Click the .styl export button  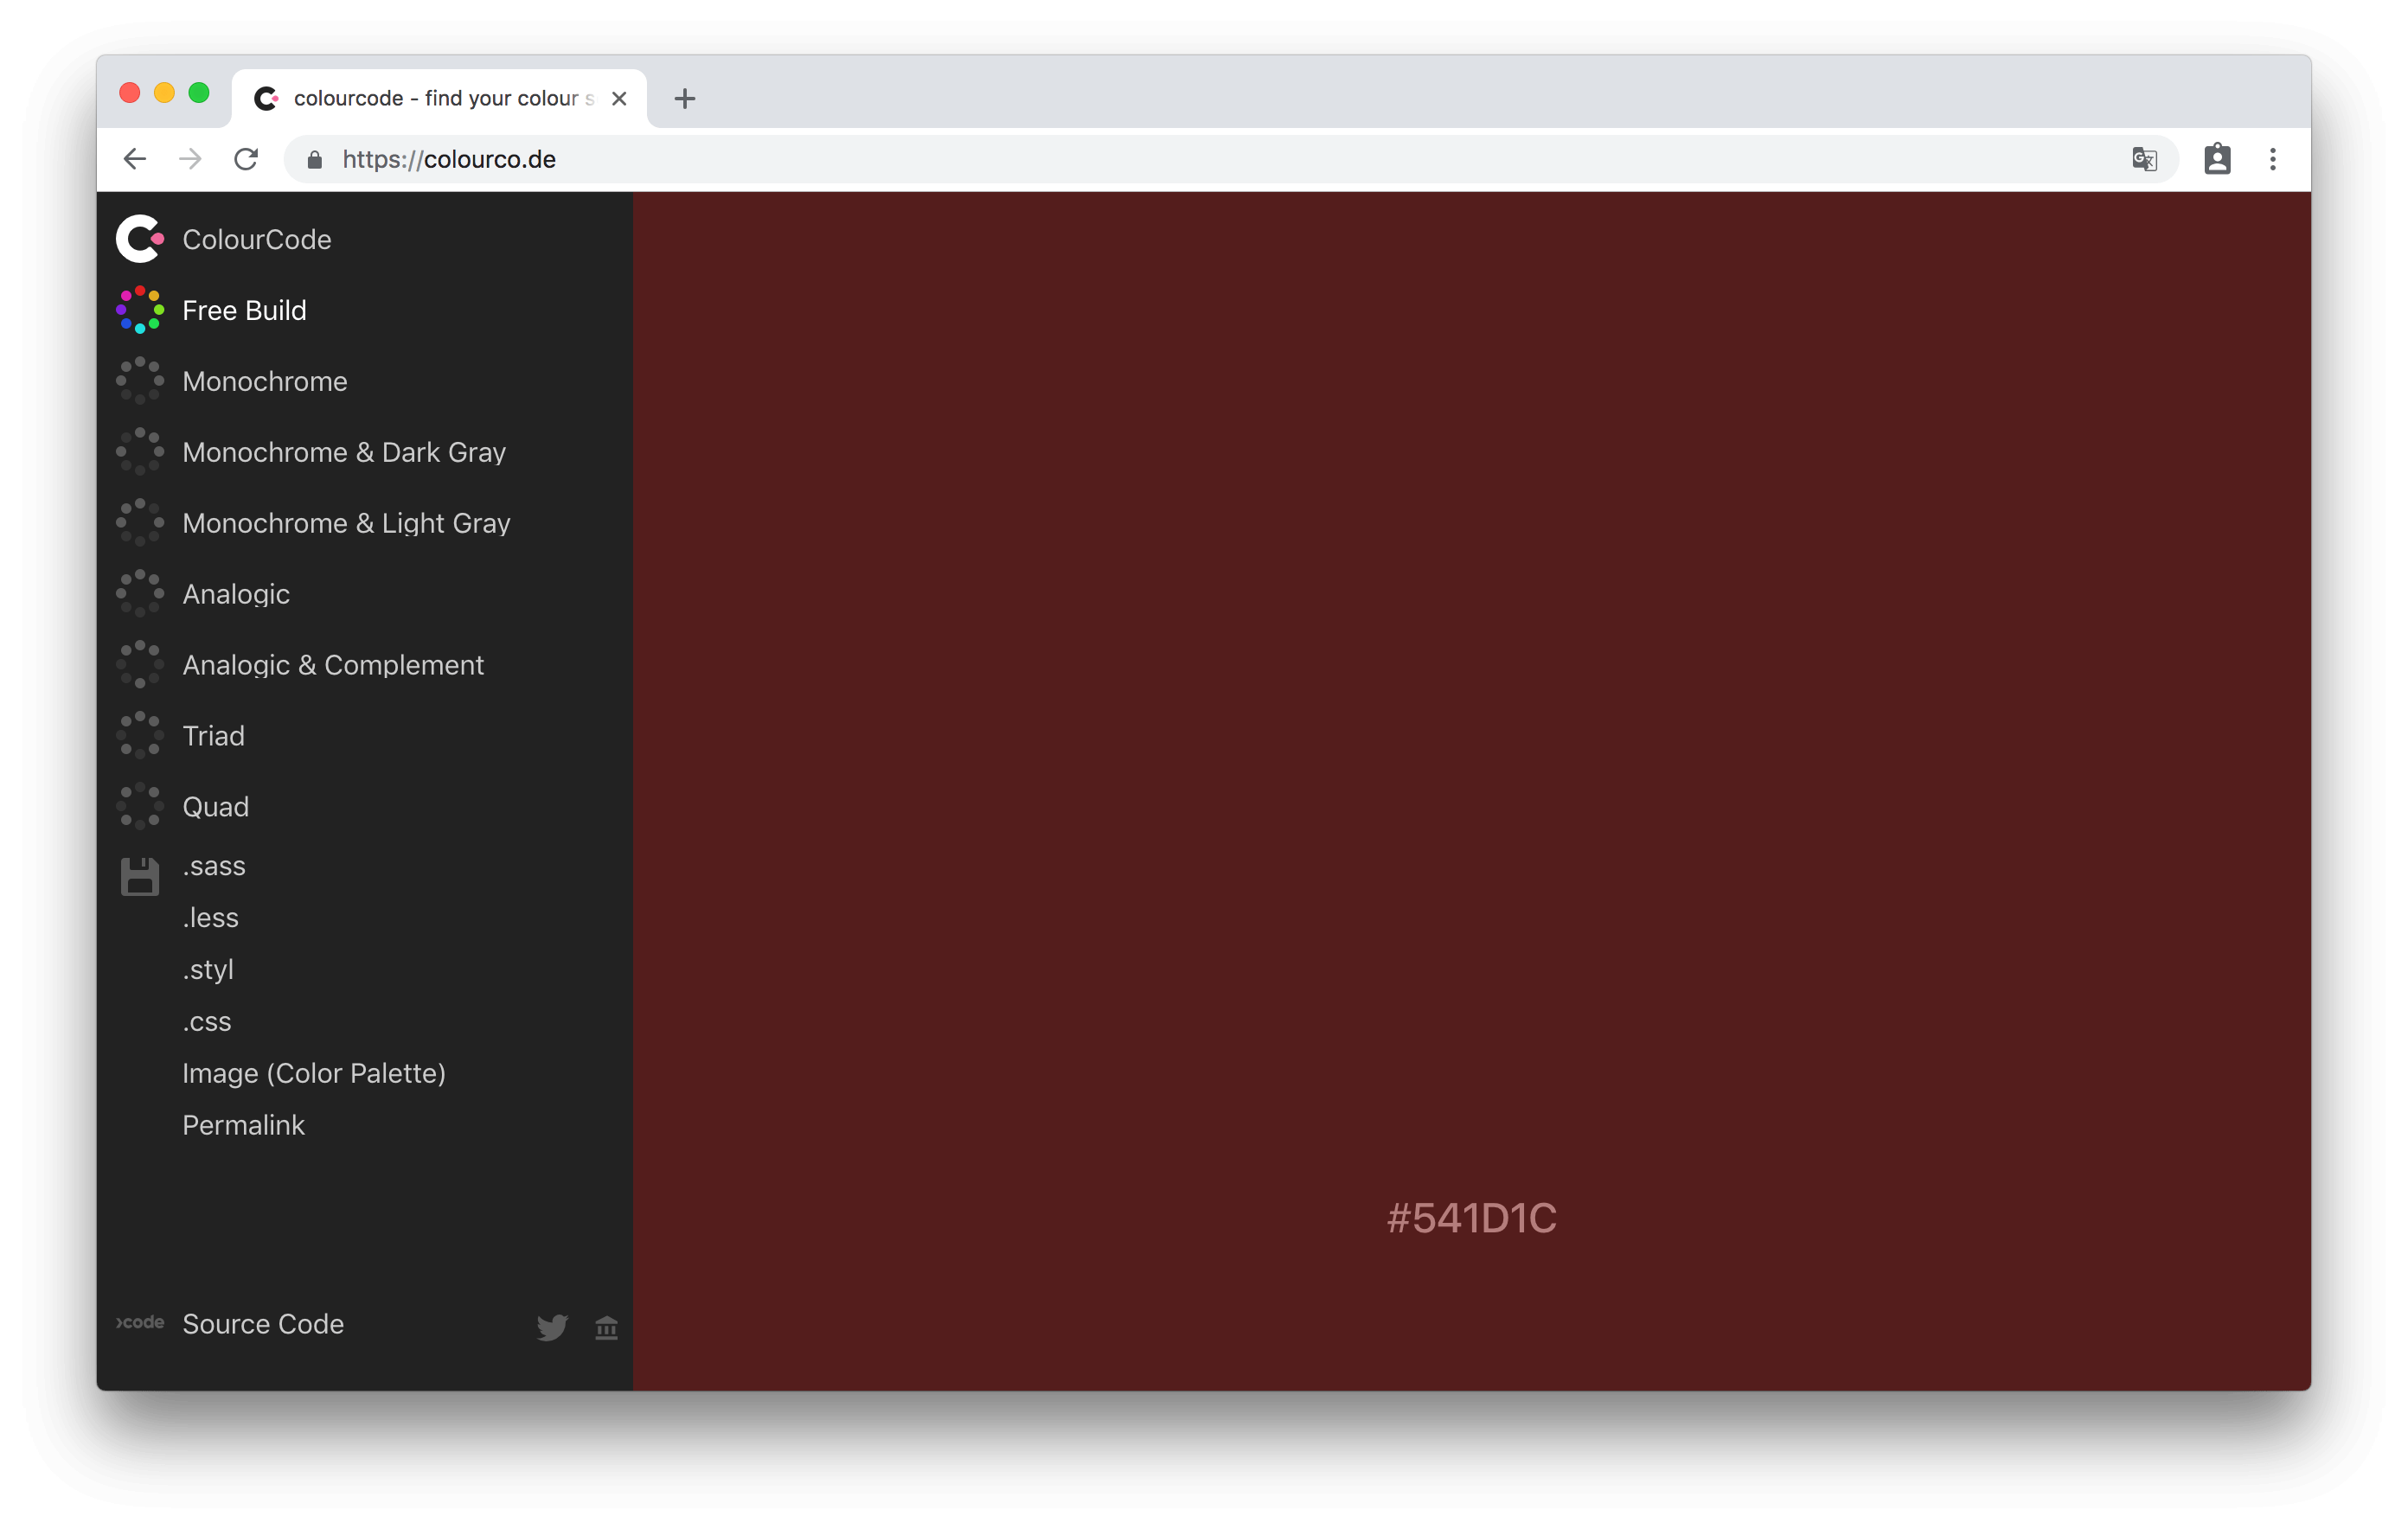(207, 969)
